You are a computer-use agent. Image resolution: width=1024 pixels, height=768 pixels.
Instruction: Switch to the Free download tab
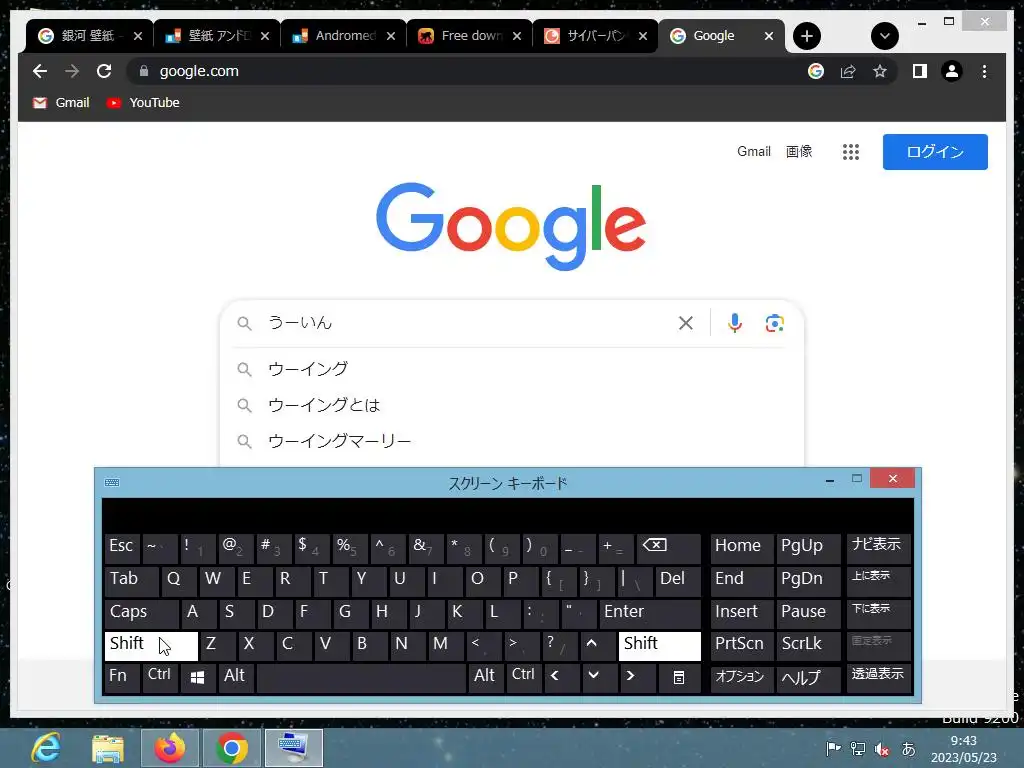click(470, 36)
